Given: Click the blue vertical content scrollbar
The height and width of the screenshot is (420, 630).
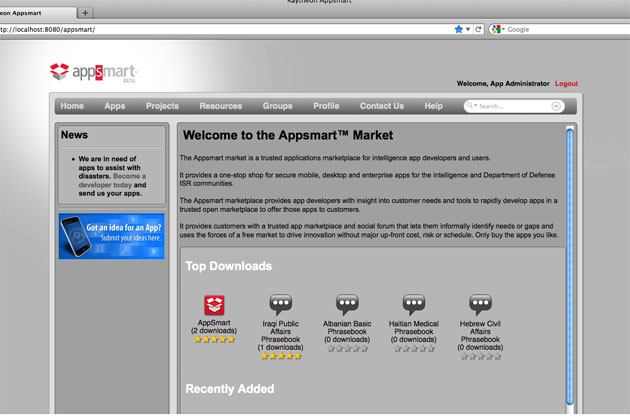Looking at the screenshot, I should coord(570,266).
